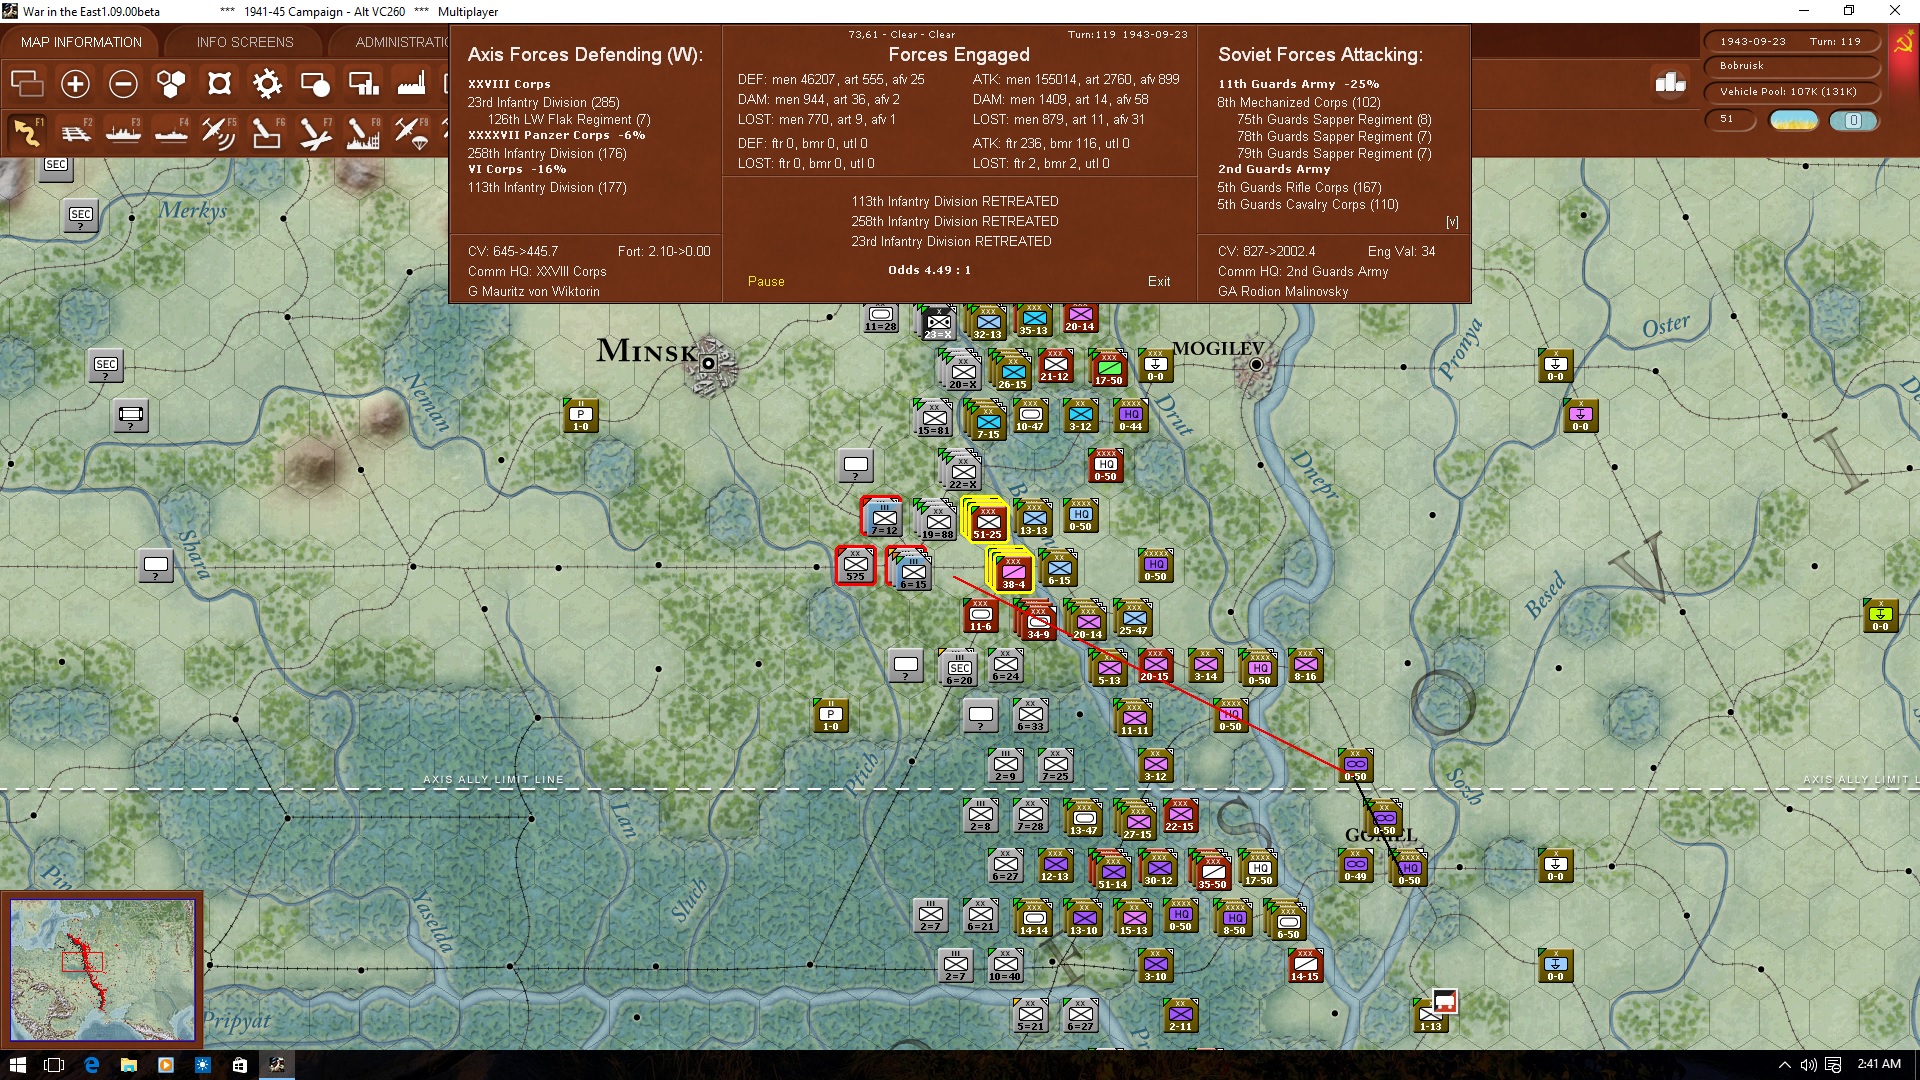Image resolution: width=1920 pixels, height=1080 pixels.
Task: Open preferences gear icon in toolbar
Action: [x=267, y=84]
